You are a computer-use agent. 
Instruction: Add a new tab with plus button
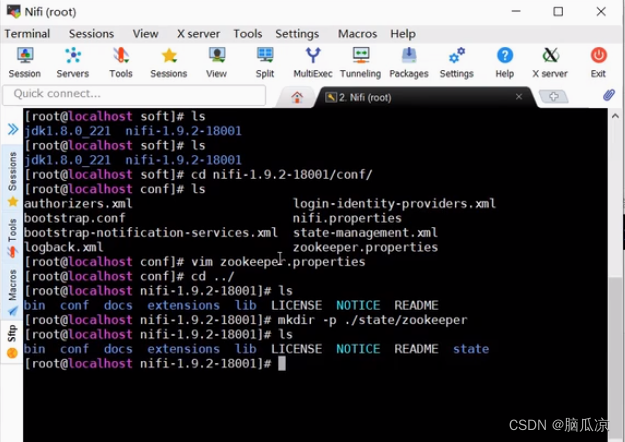(x=553, y=96)
